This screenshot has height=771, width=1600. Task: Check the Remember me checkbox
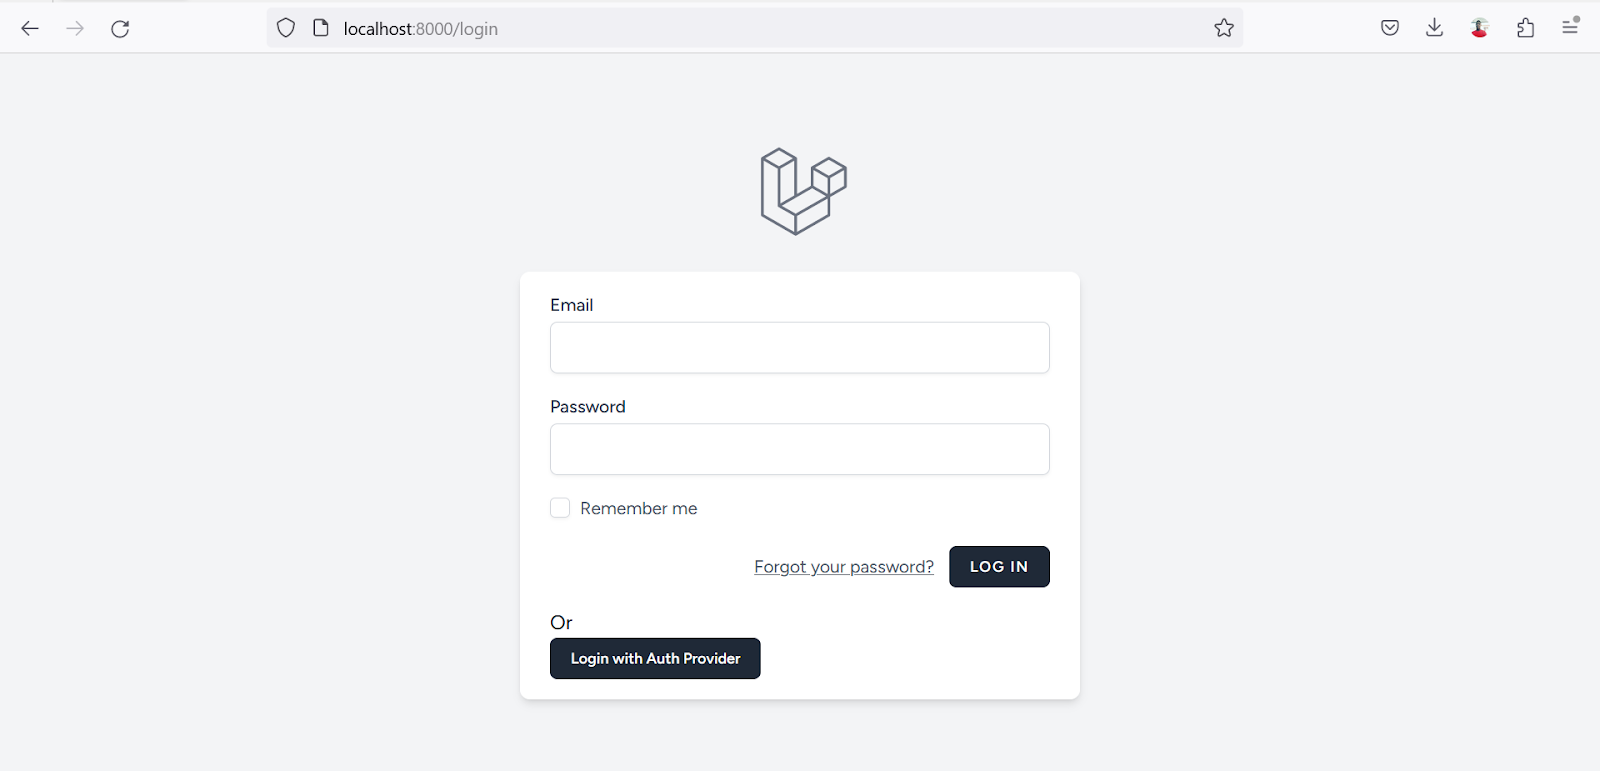click(559, 507)
